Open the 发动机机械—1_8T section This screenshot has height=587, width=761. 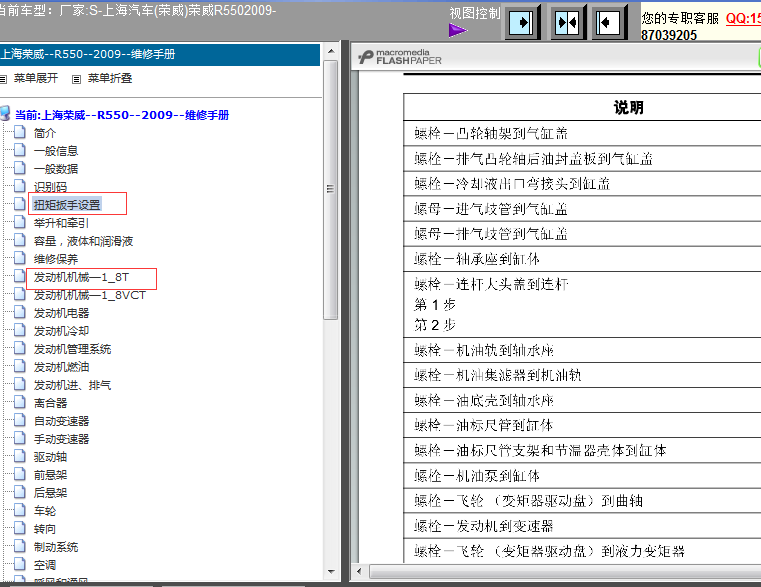point(81,277)
